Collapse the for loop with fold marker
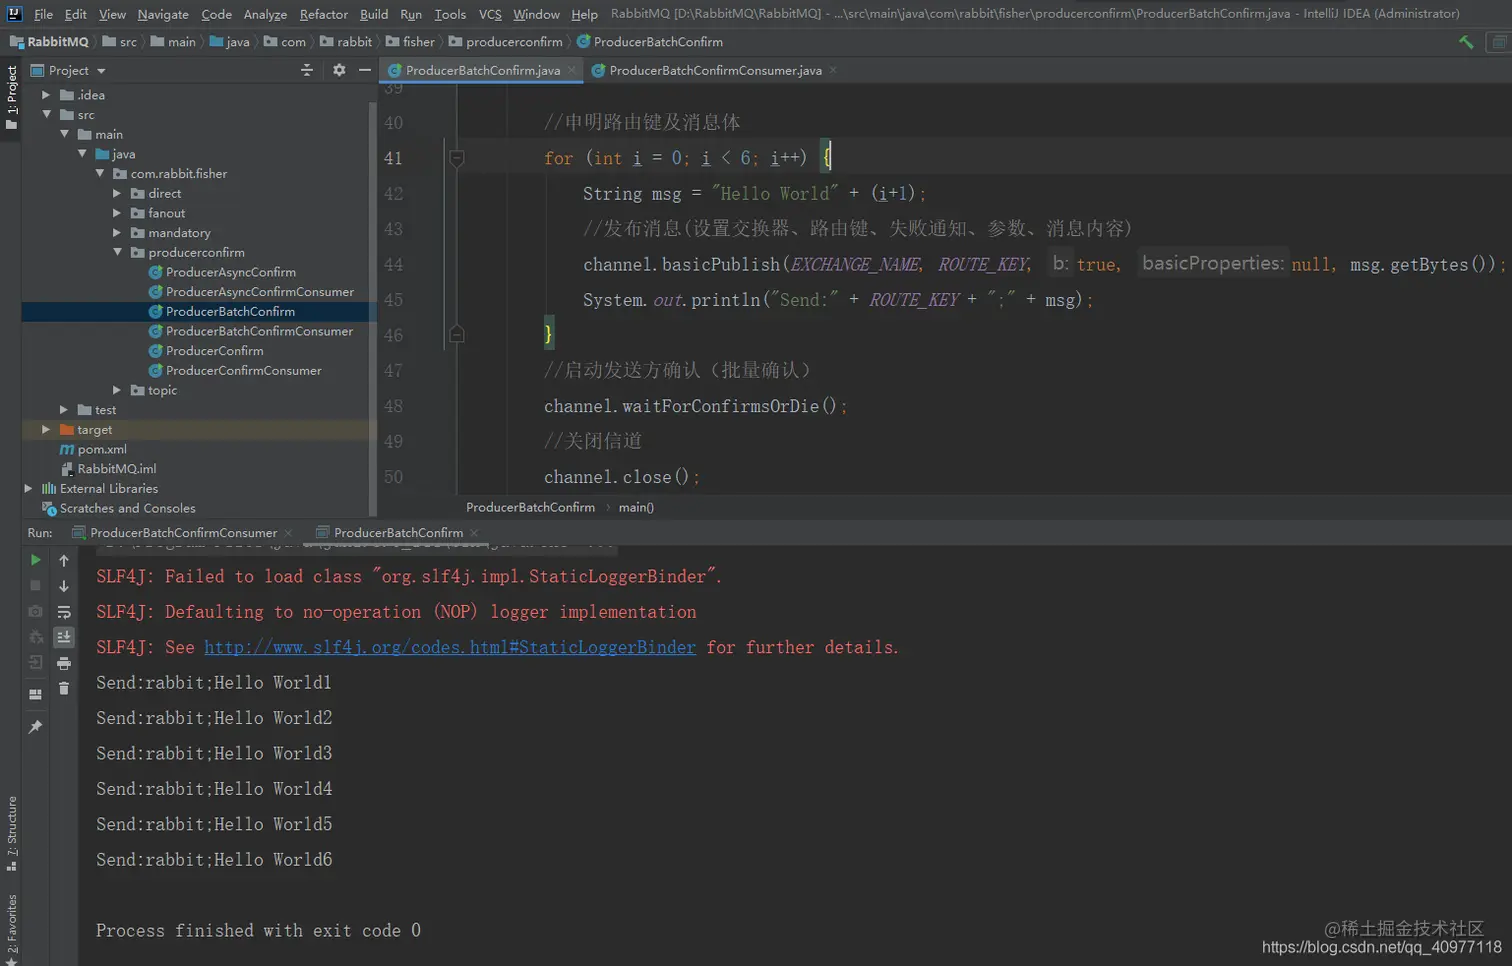1512x966 pixels. coord(457,158)
